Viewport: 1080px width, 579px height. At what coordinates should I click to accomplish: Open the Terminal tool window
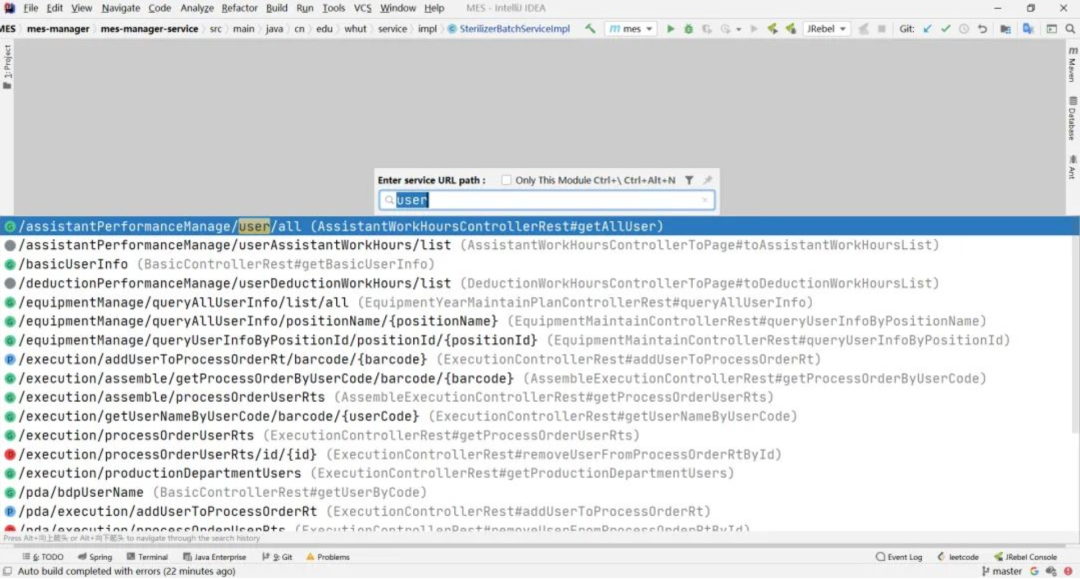tap(147, 557)
